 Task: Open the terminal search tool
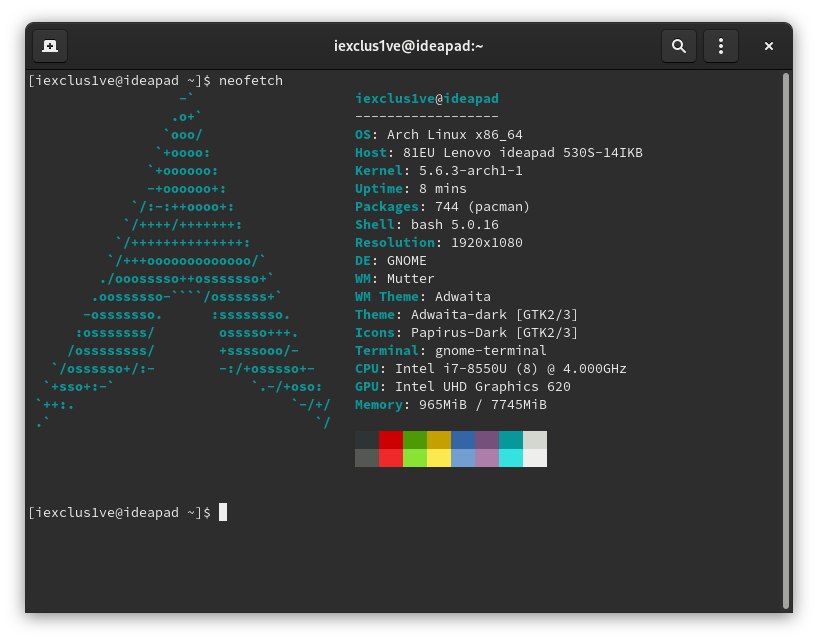pyautogui.click(x=678, y=46)
